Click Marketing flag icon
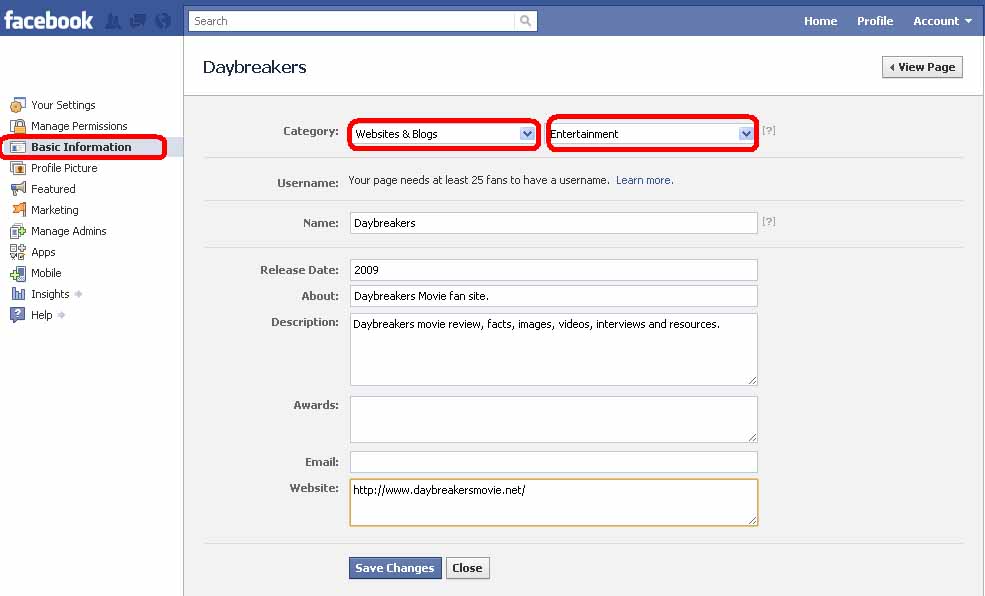 (18, 210)
